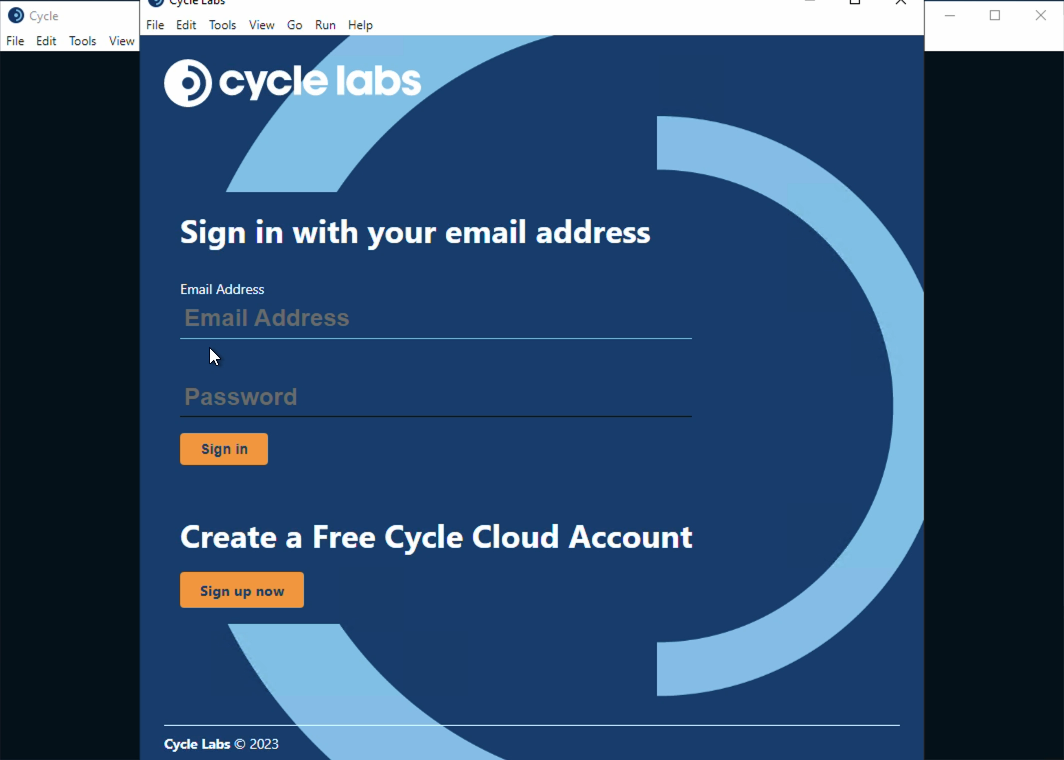Open the Go menu
The image size is (1064, 760).
tap(294, 24)
